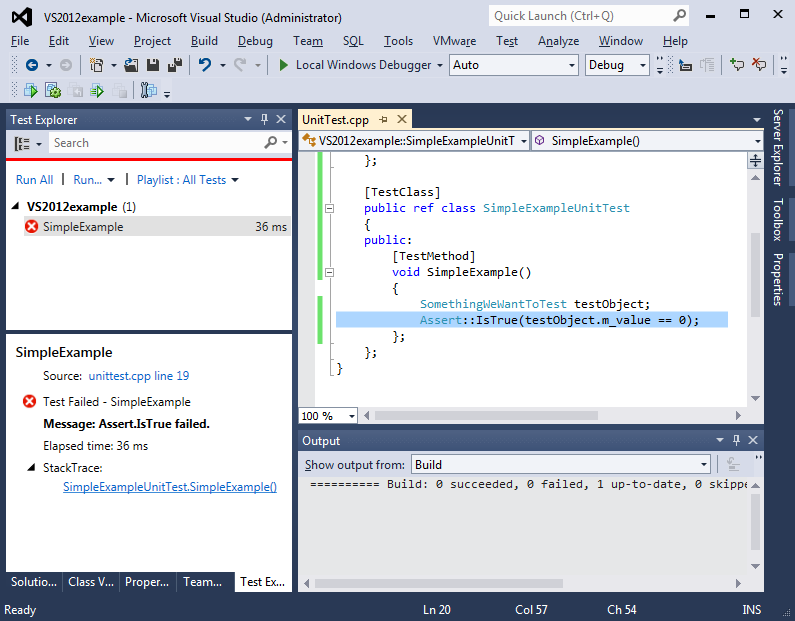
Task: Click the greyed Navigate Forward icon
Action: tap(66, 65)
